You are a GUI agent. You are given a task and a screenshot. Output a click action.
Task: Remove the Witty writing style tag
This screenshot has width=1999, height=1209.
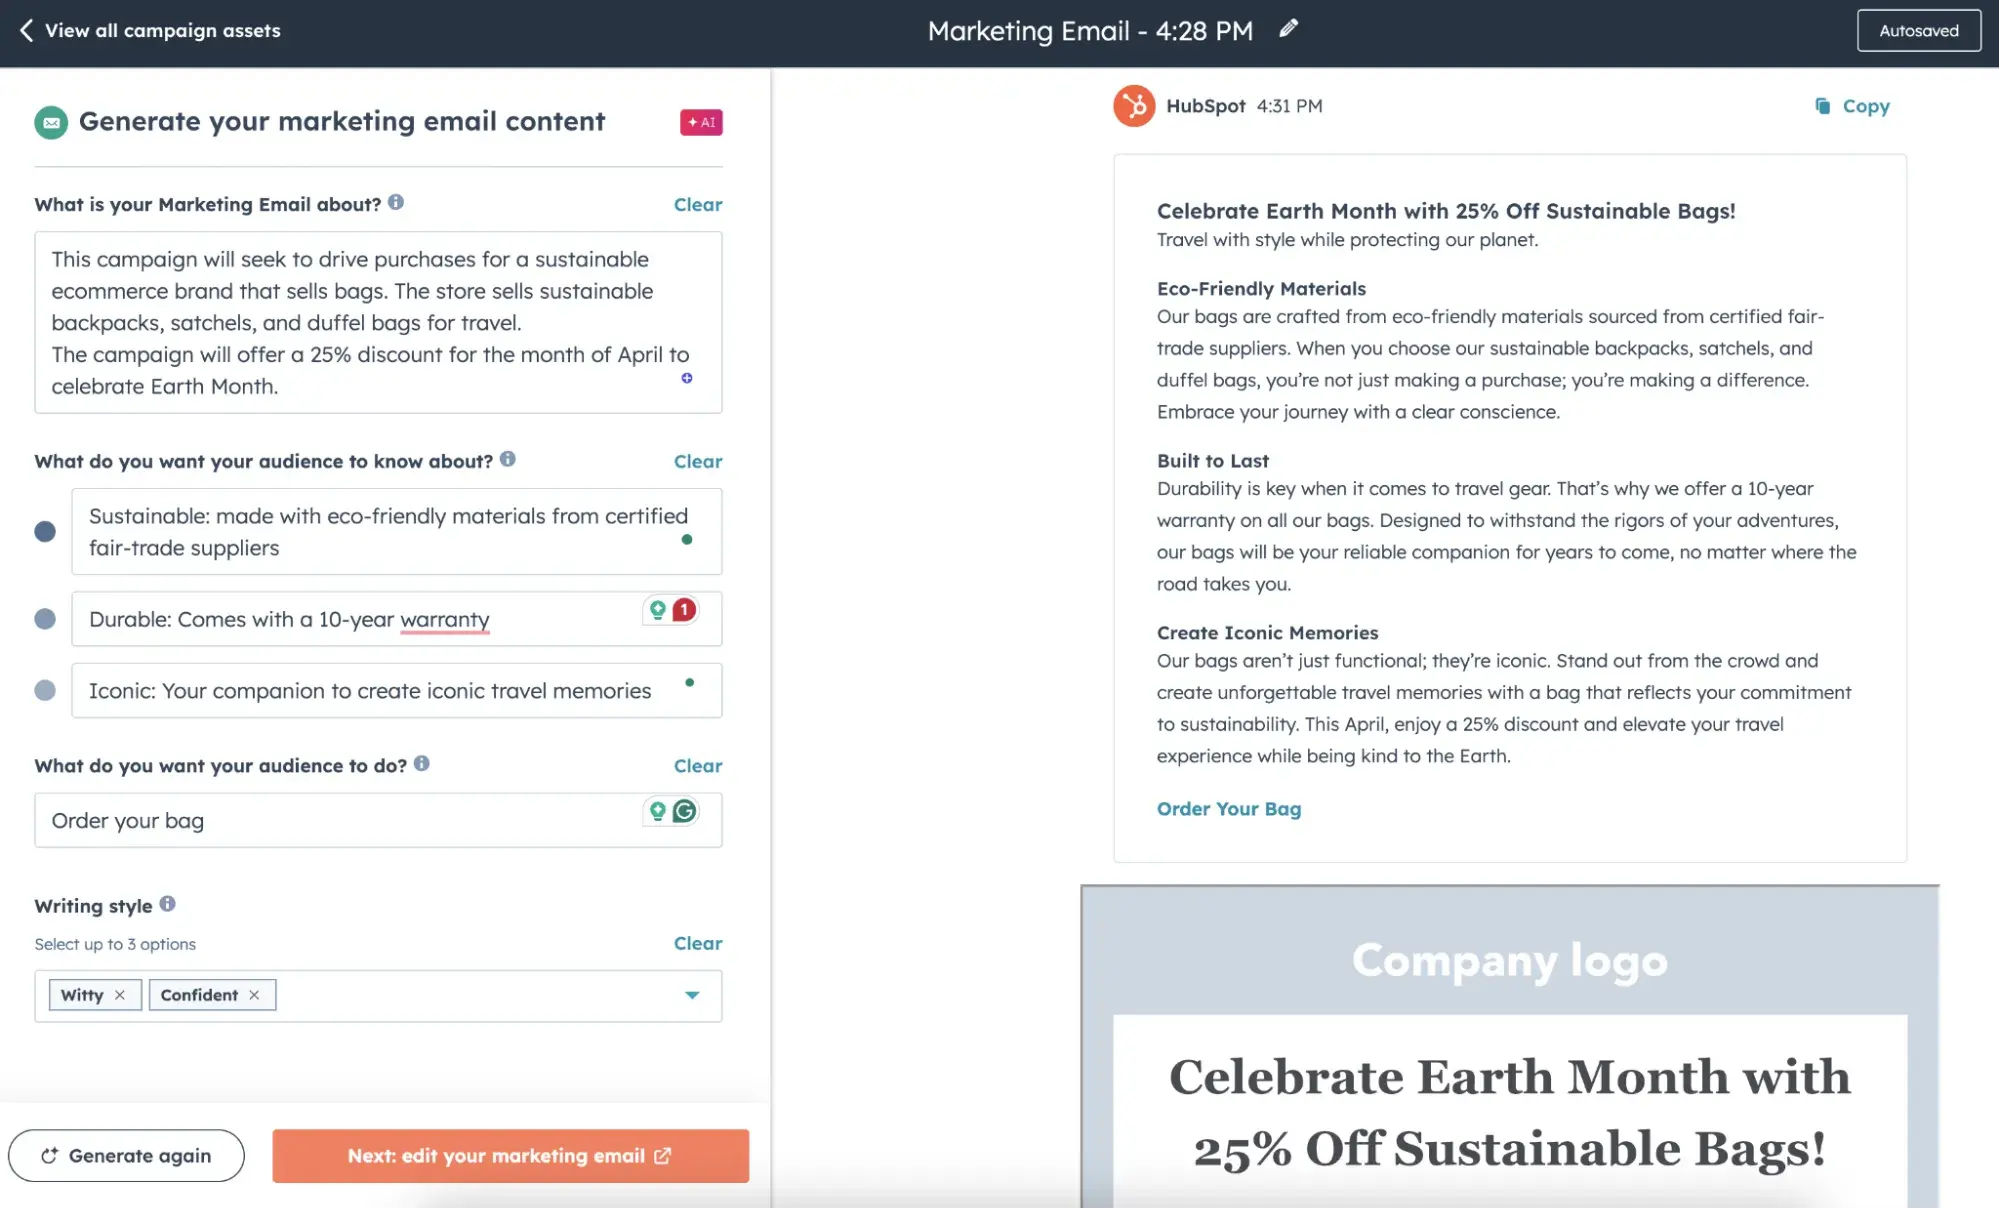click(x=121, y=994)
